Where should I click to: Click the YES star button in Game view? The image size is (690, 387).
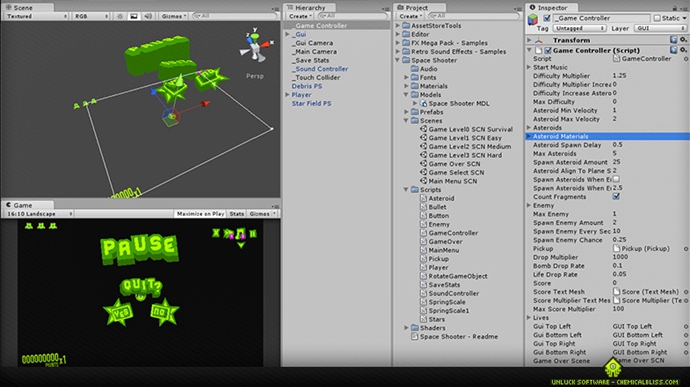pyautogui.click(x=119, y=312)
